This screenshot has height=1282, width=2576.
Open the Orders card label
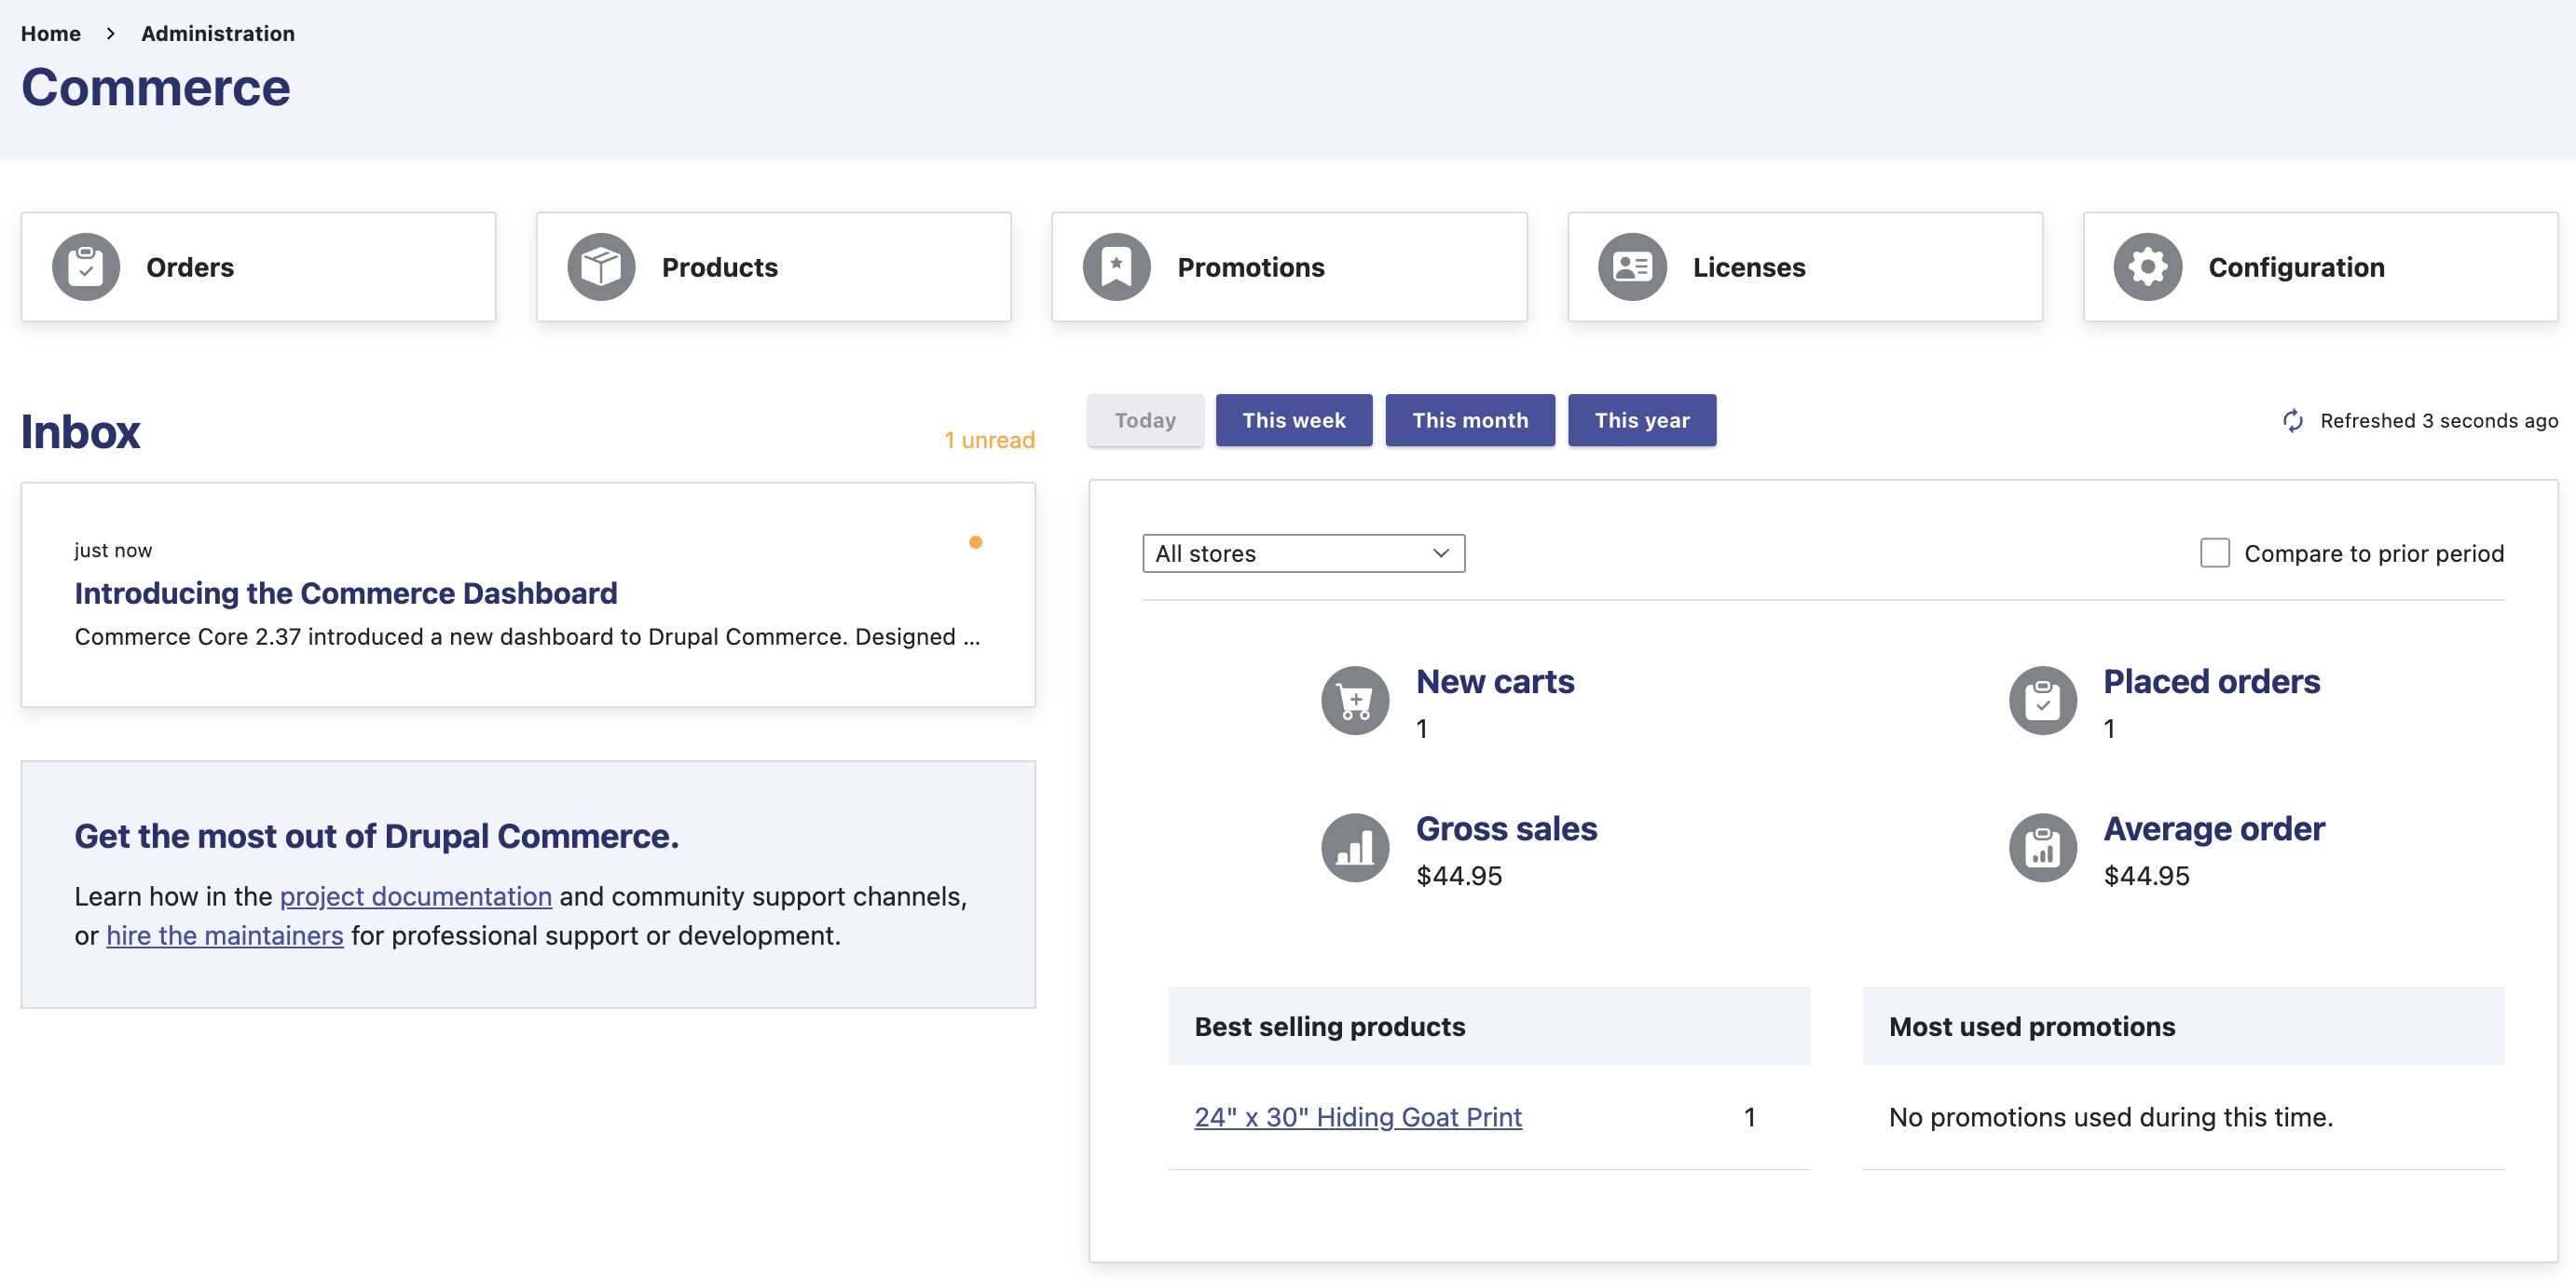point(190,267)
